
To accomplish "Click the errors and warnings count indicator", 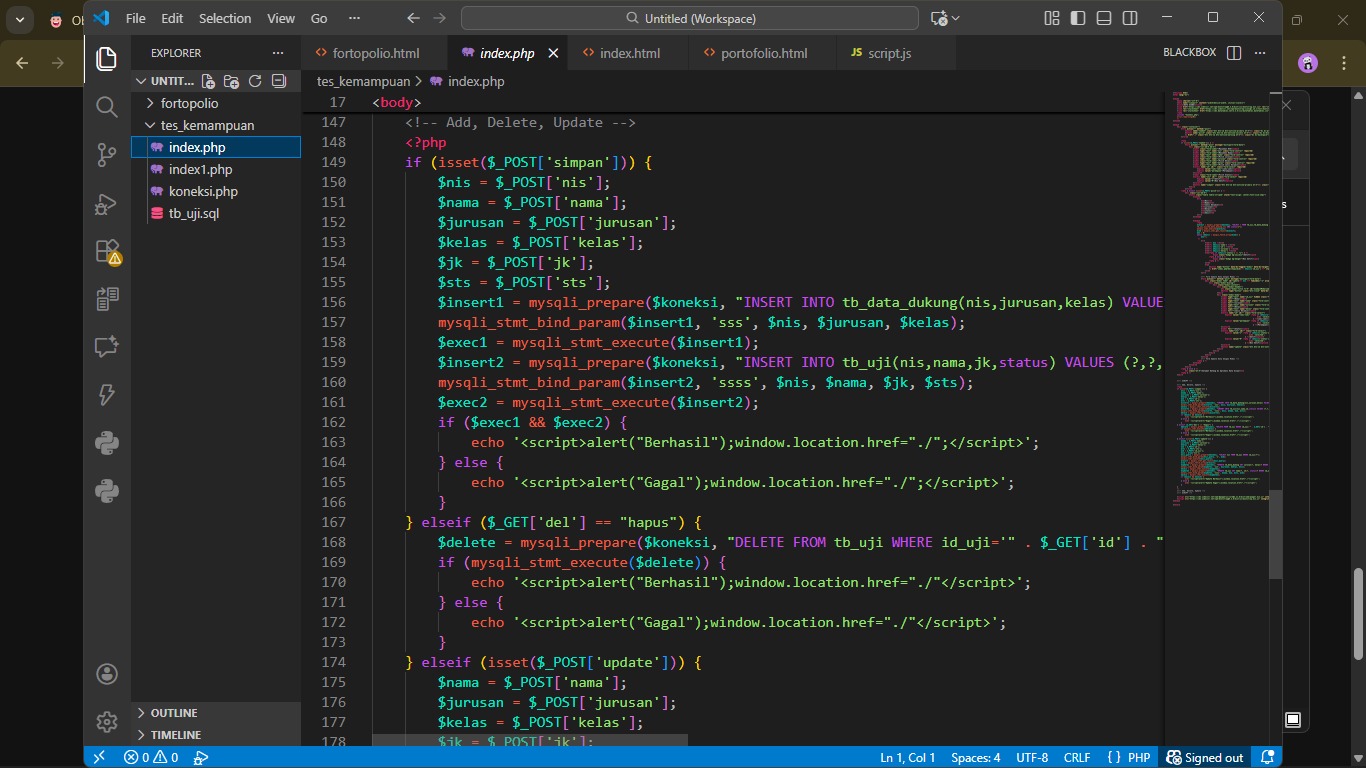I will tap(151, 757).
